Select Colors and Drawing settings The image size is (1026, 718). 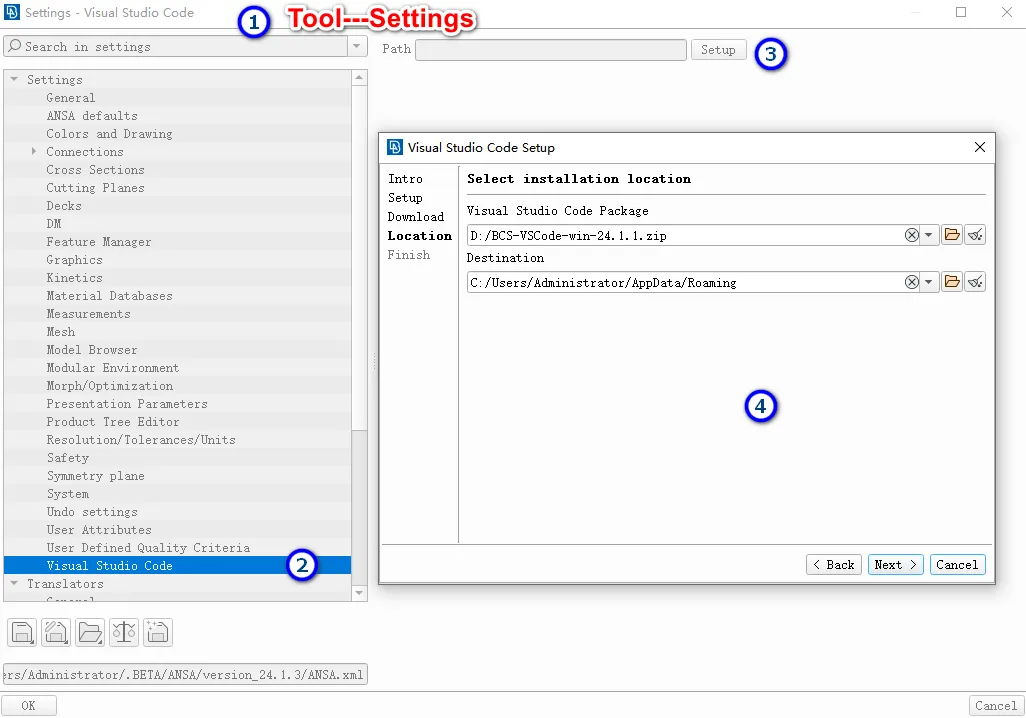click(109, 134)
